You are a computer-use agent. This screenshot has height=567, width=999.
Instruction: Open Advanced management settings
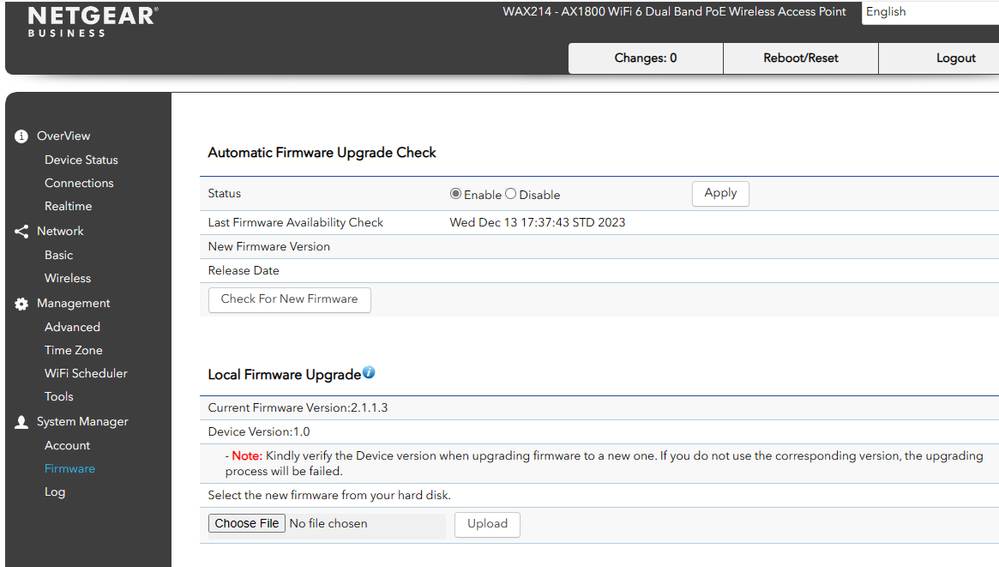point(72,327)
